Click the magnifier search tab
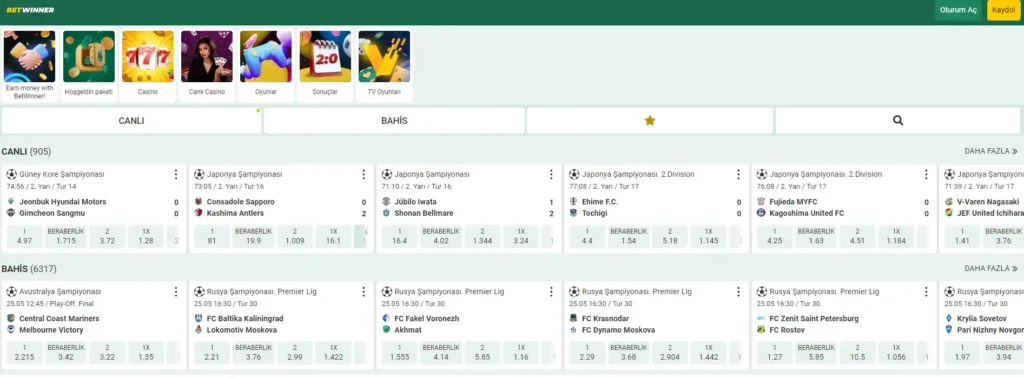 pyautogui.click(x=898, y=121)
